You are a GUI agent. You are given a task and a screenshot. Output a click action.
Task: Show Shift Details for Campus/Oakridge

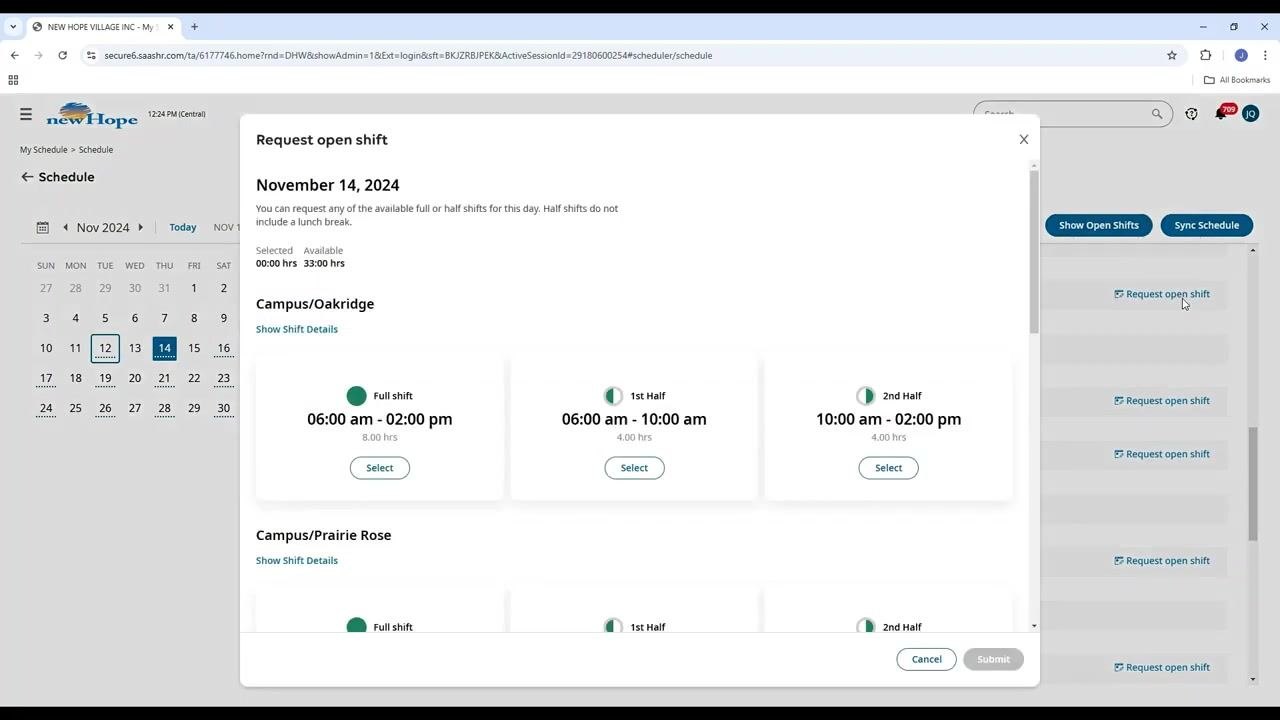click(x=297, y=329)
